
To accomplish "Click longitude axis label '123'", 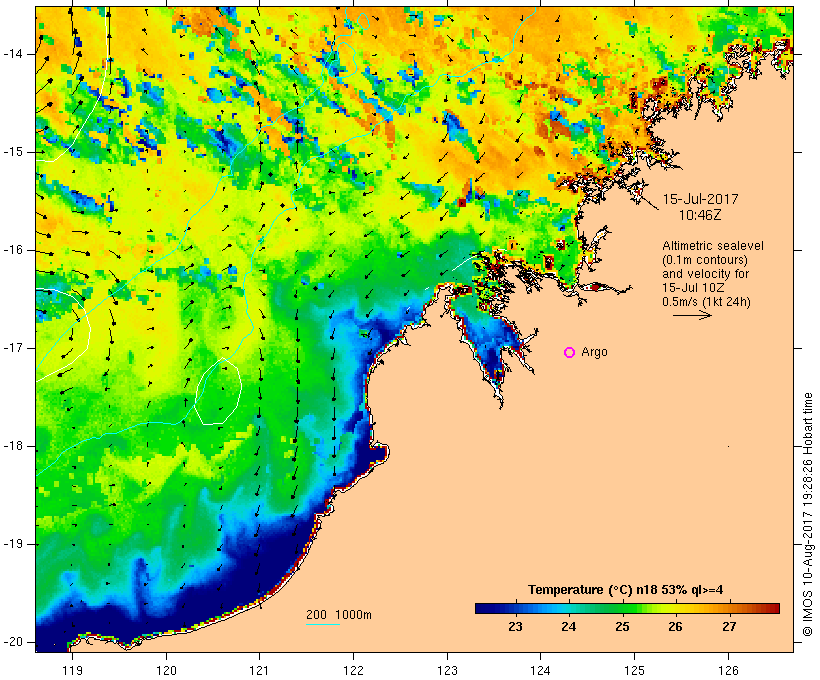I will (x=447, y=670).
